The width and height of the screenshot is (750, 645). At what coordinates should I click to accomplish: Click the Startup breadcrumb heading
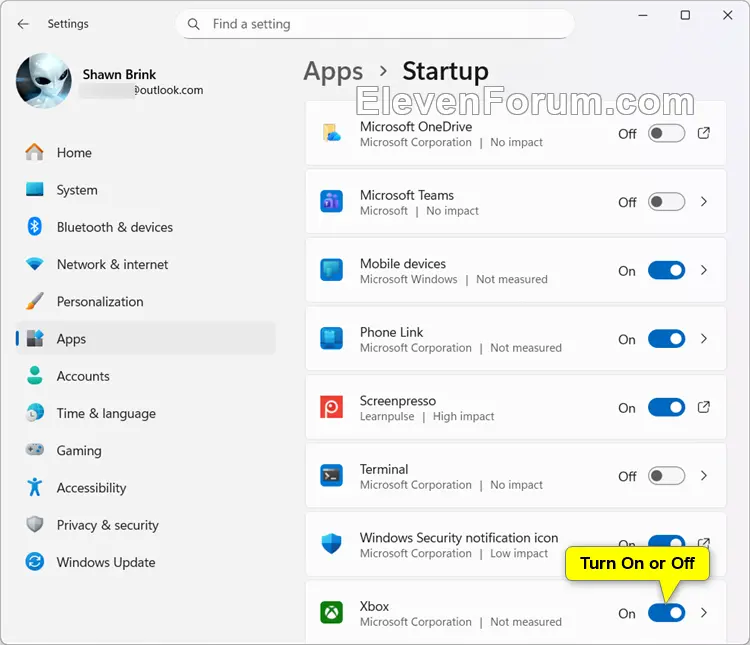[x=445, y=71]
